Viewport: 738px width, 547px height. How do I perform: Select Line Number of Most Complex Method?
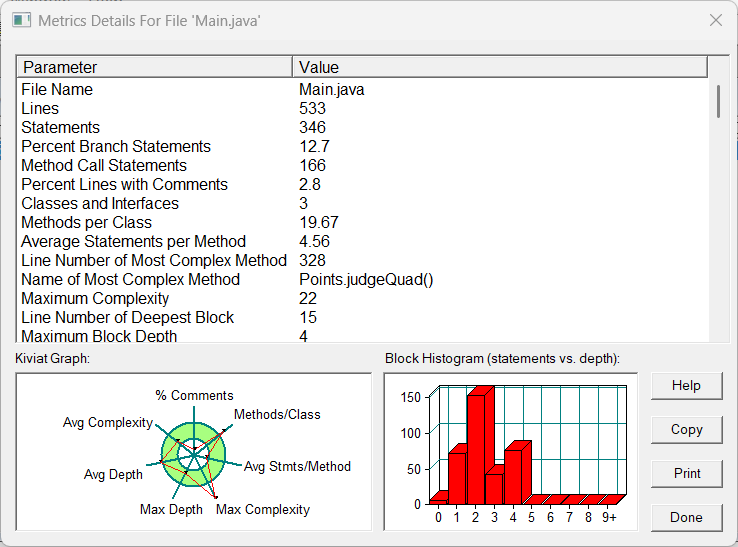click(362, 260)
